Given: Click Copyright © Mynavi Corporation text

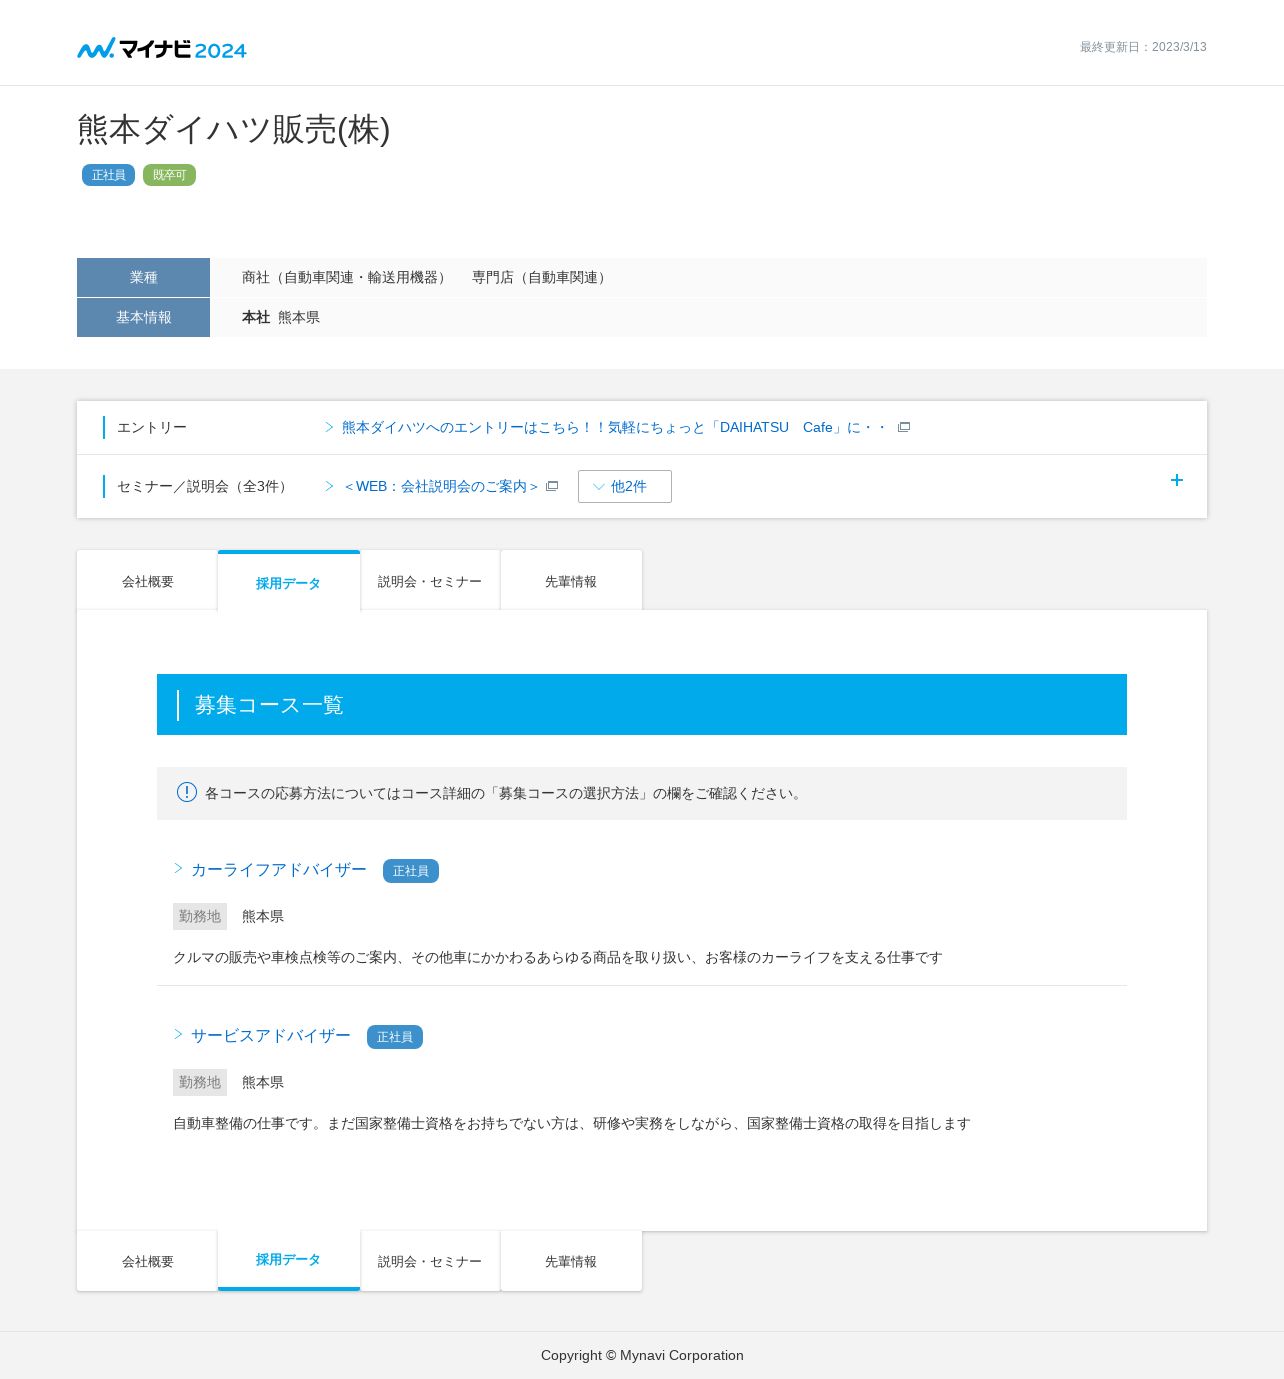Looking at the screenshot, I should pyautogui.click(x=642, y=1355).
